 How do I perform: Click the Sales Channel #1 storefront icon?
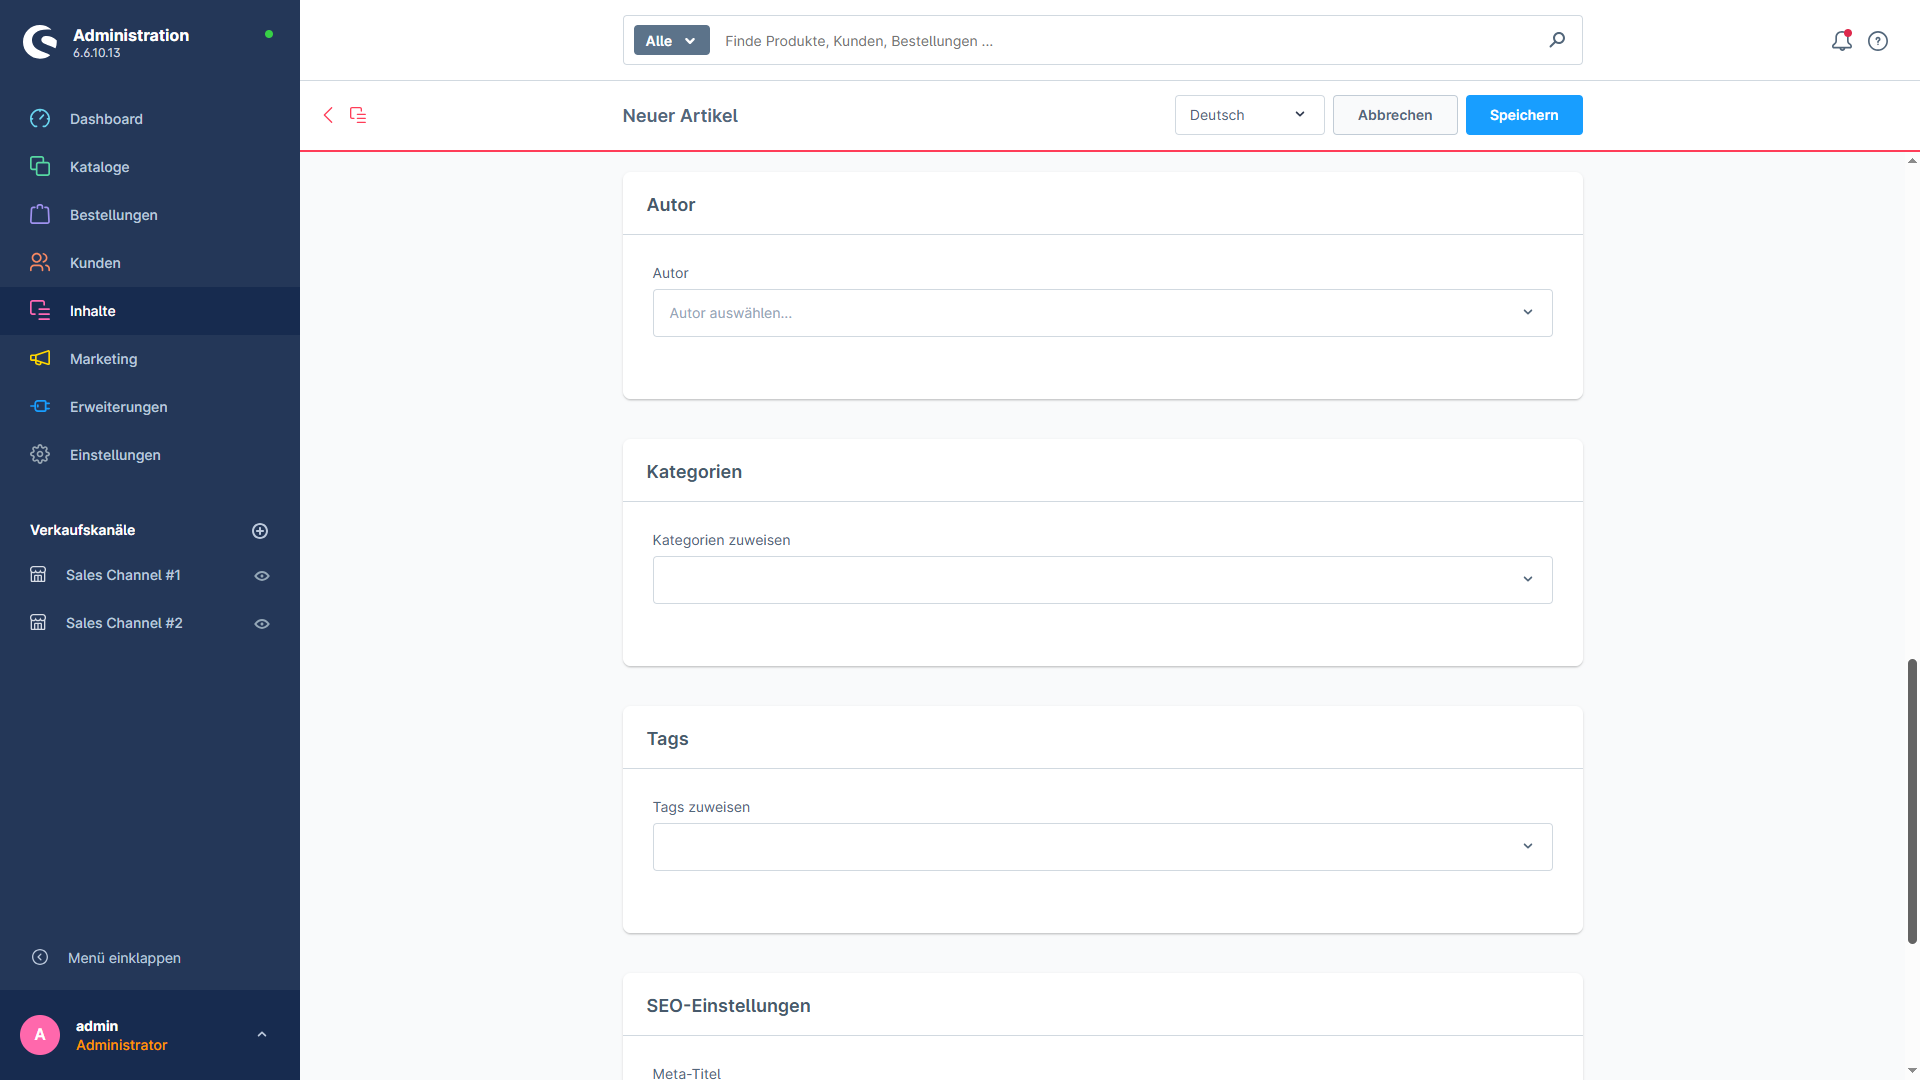pyautogui.click(x=38, y=575)
